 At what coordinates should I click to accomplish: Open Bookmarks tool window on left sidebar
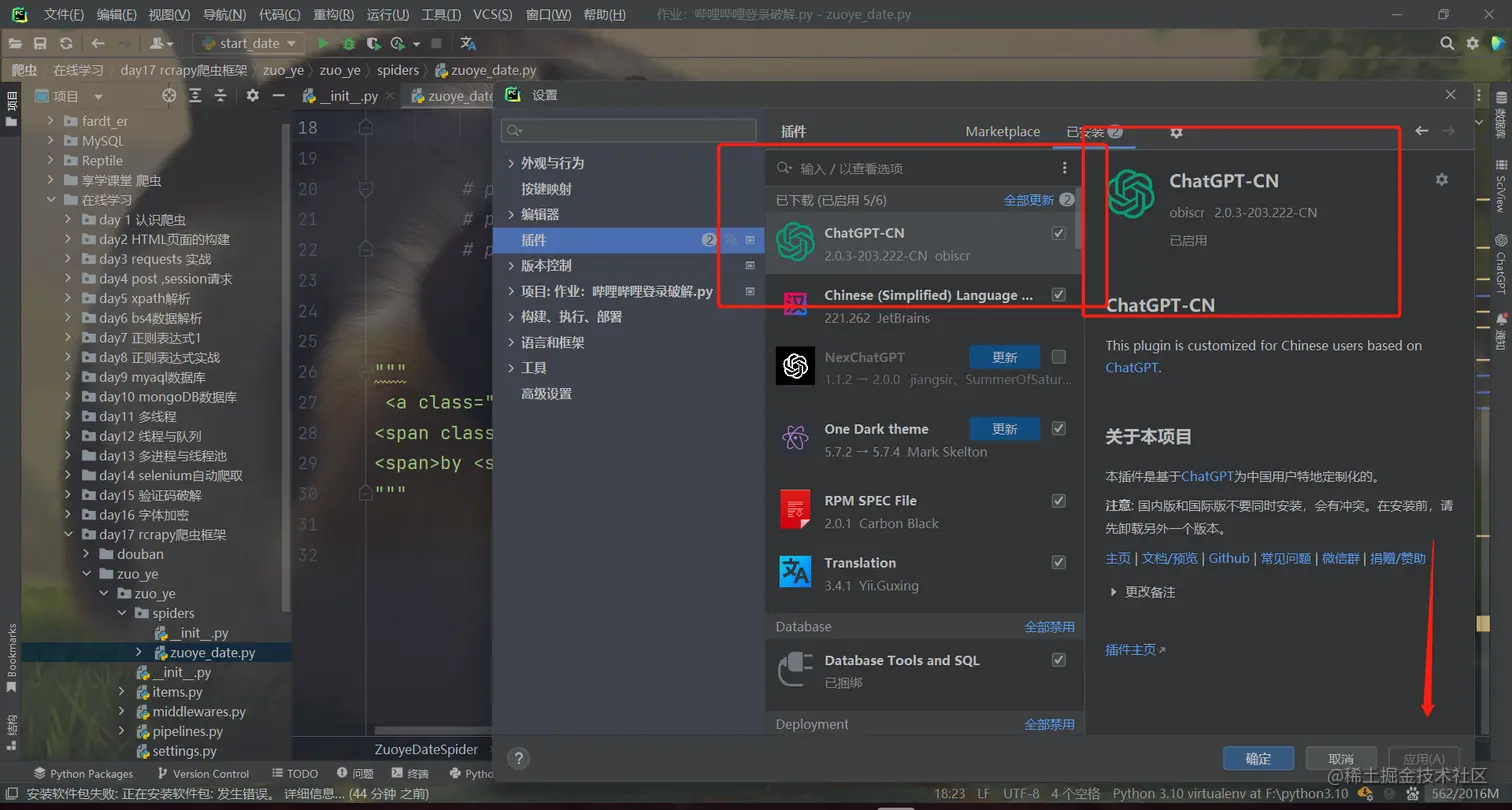click(12, 658)
